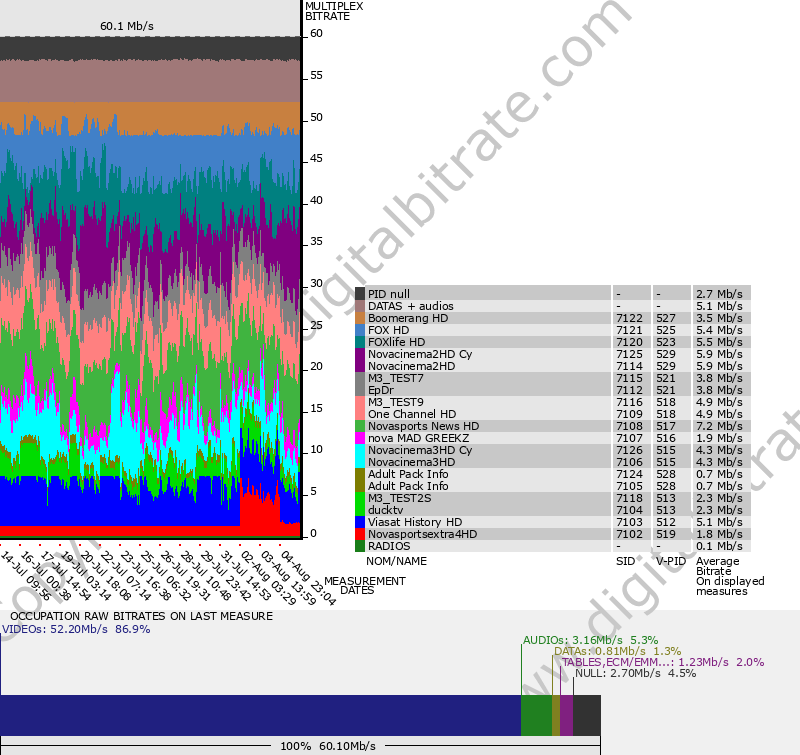The height and width of the screenshot is (755, 800).
Task: Select the Viasat History HD row label
Action: click(x=414, y=522)
